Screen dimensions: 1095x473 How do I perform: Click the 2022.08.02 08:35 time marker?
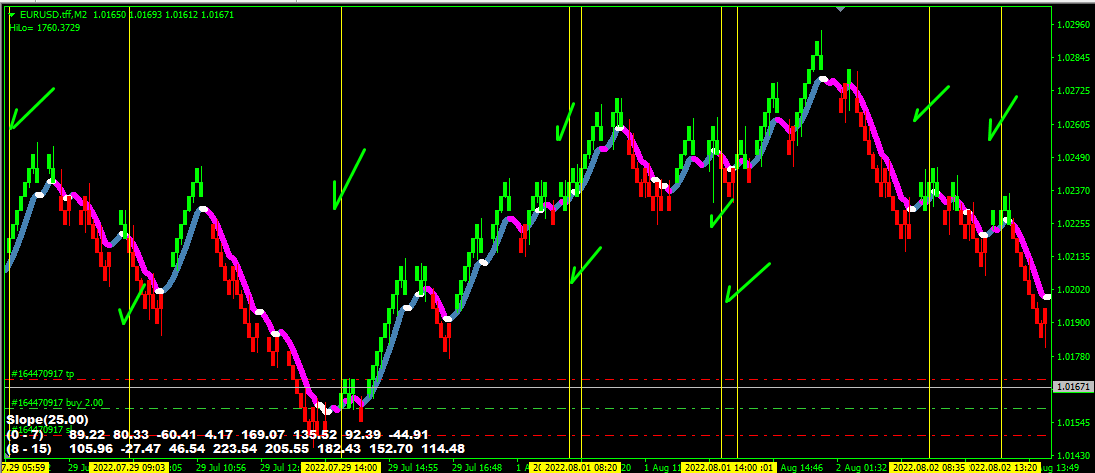tap(929, 467)
